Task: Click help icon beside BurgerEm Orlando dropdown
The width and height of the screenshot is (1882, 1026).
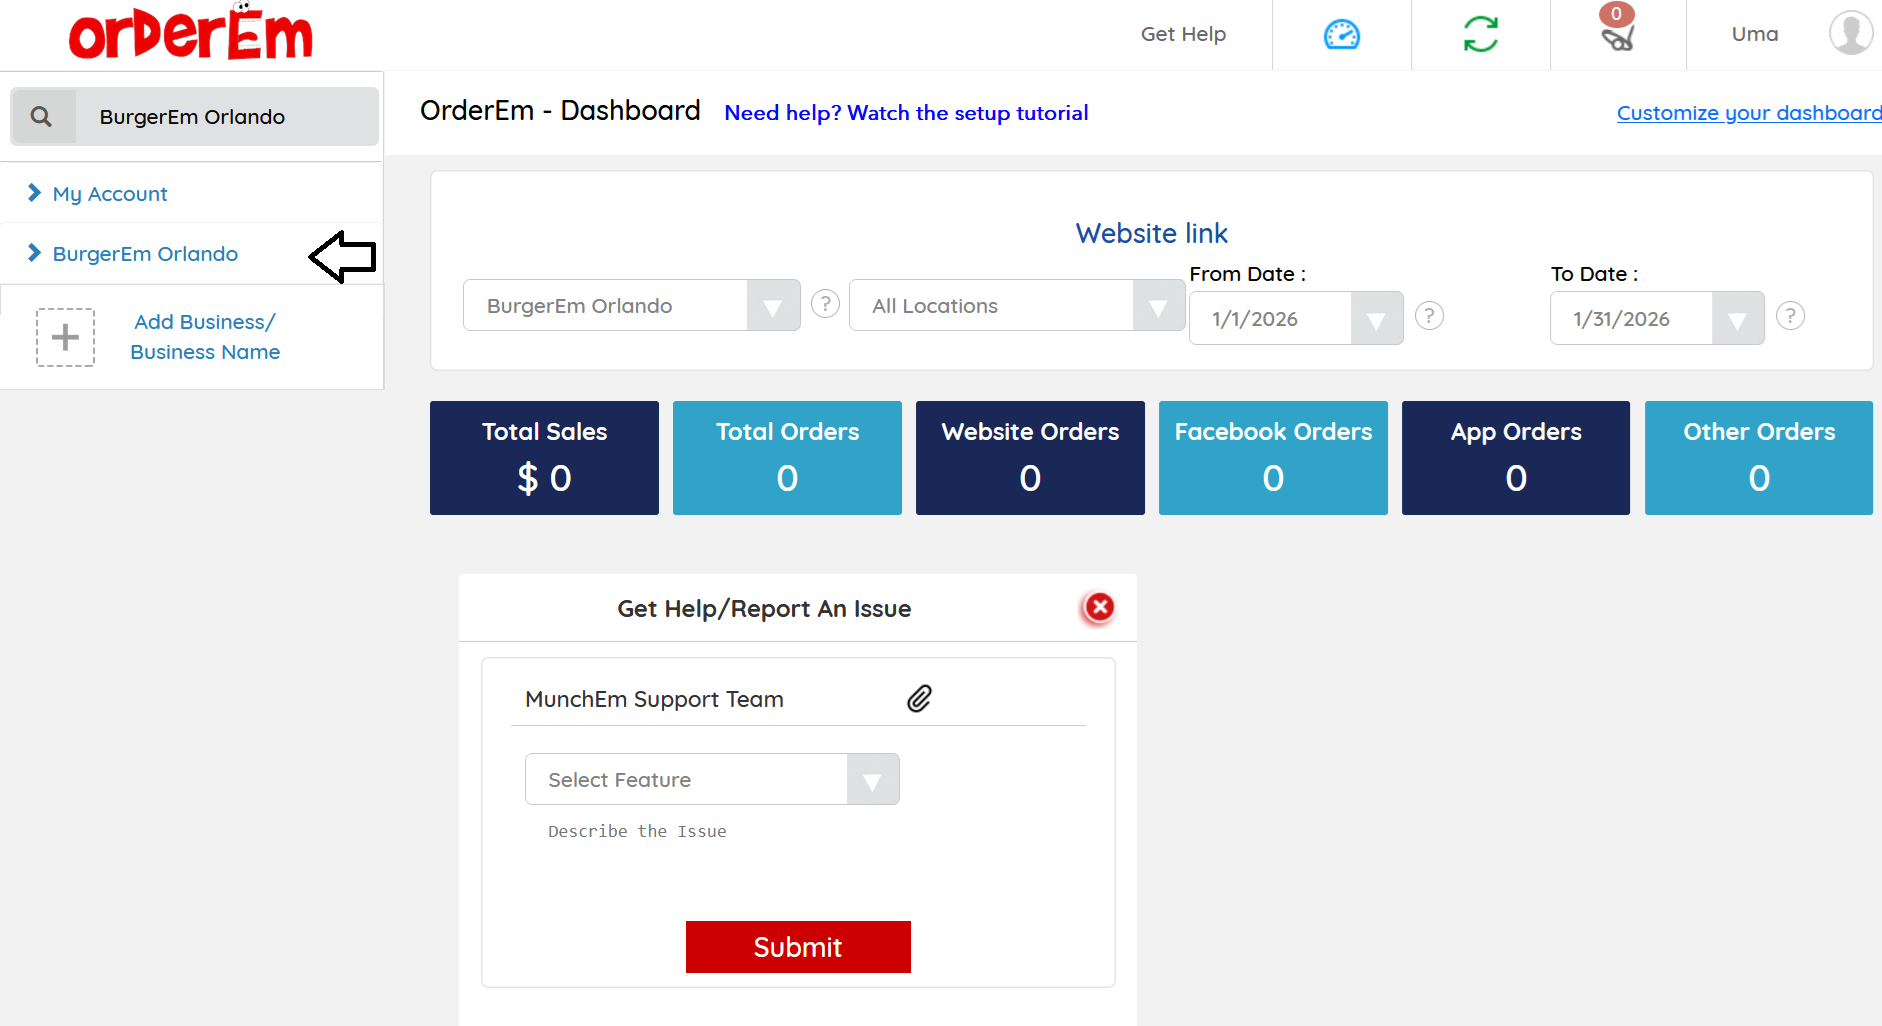Action: (825, 304)
